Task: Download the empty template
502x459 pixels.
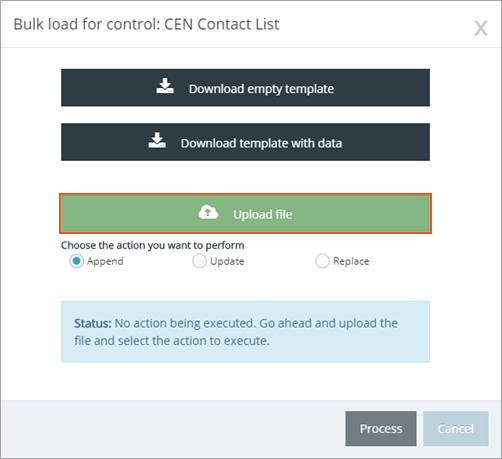Action: pos(245,88)
